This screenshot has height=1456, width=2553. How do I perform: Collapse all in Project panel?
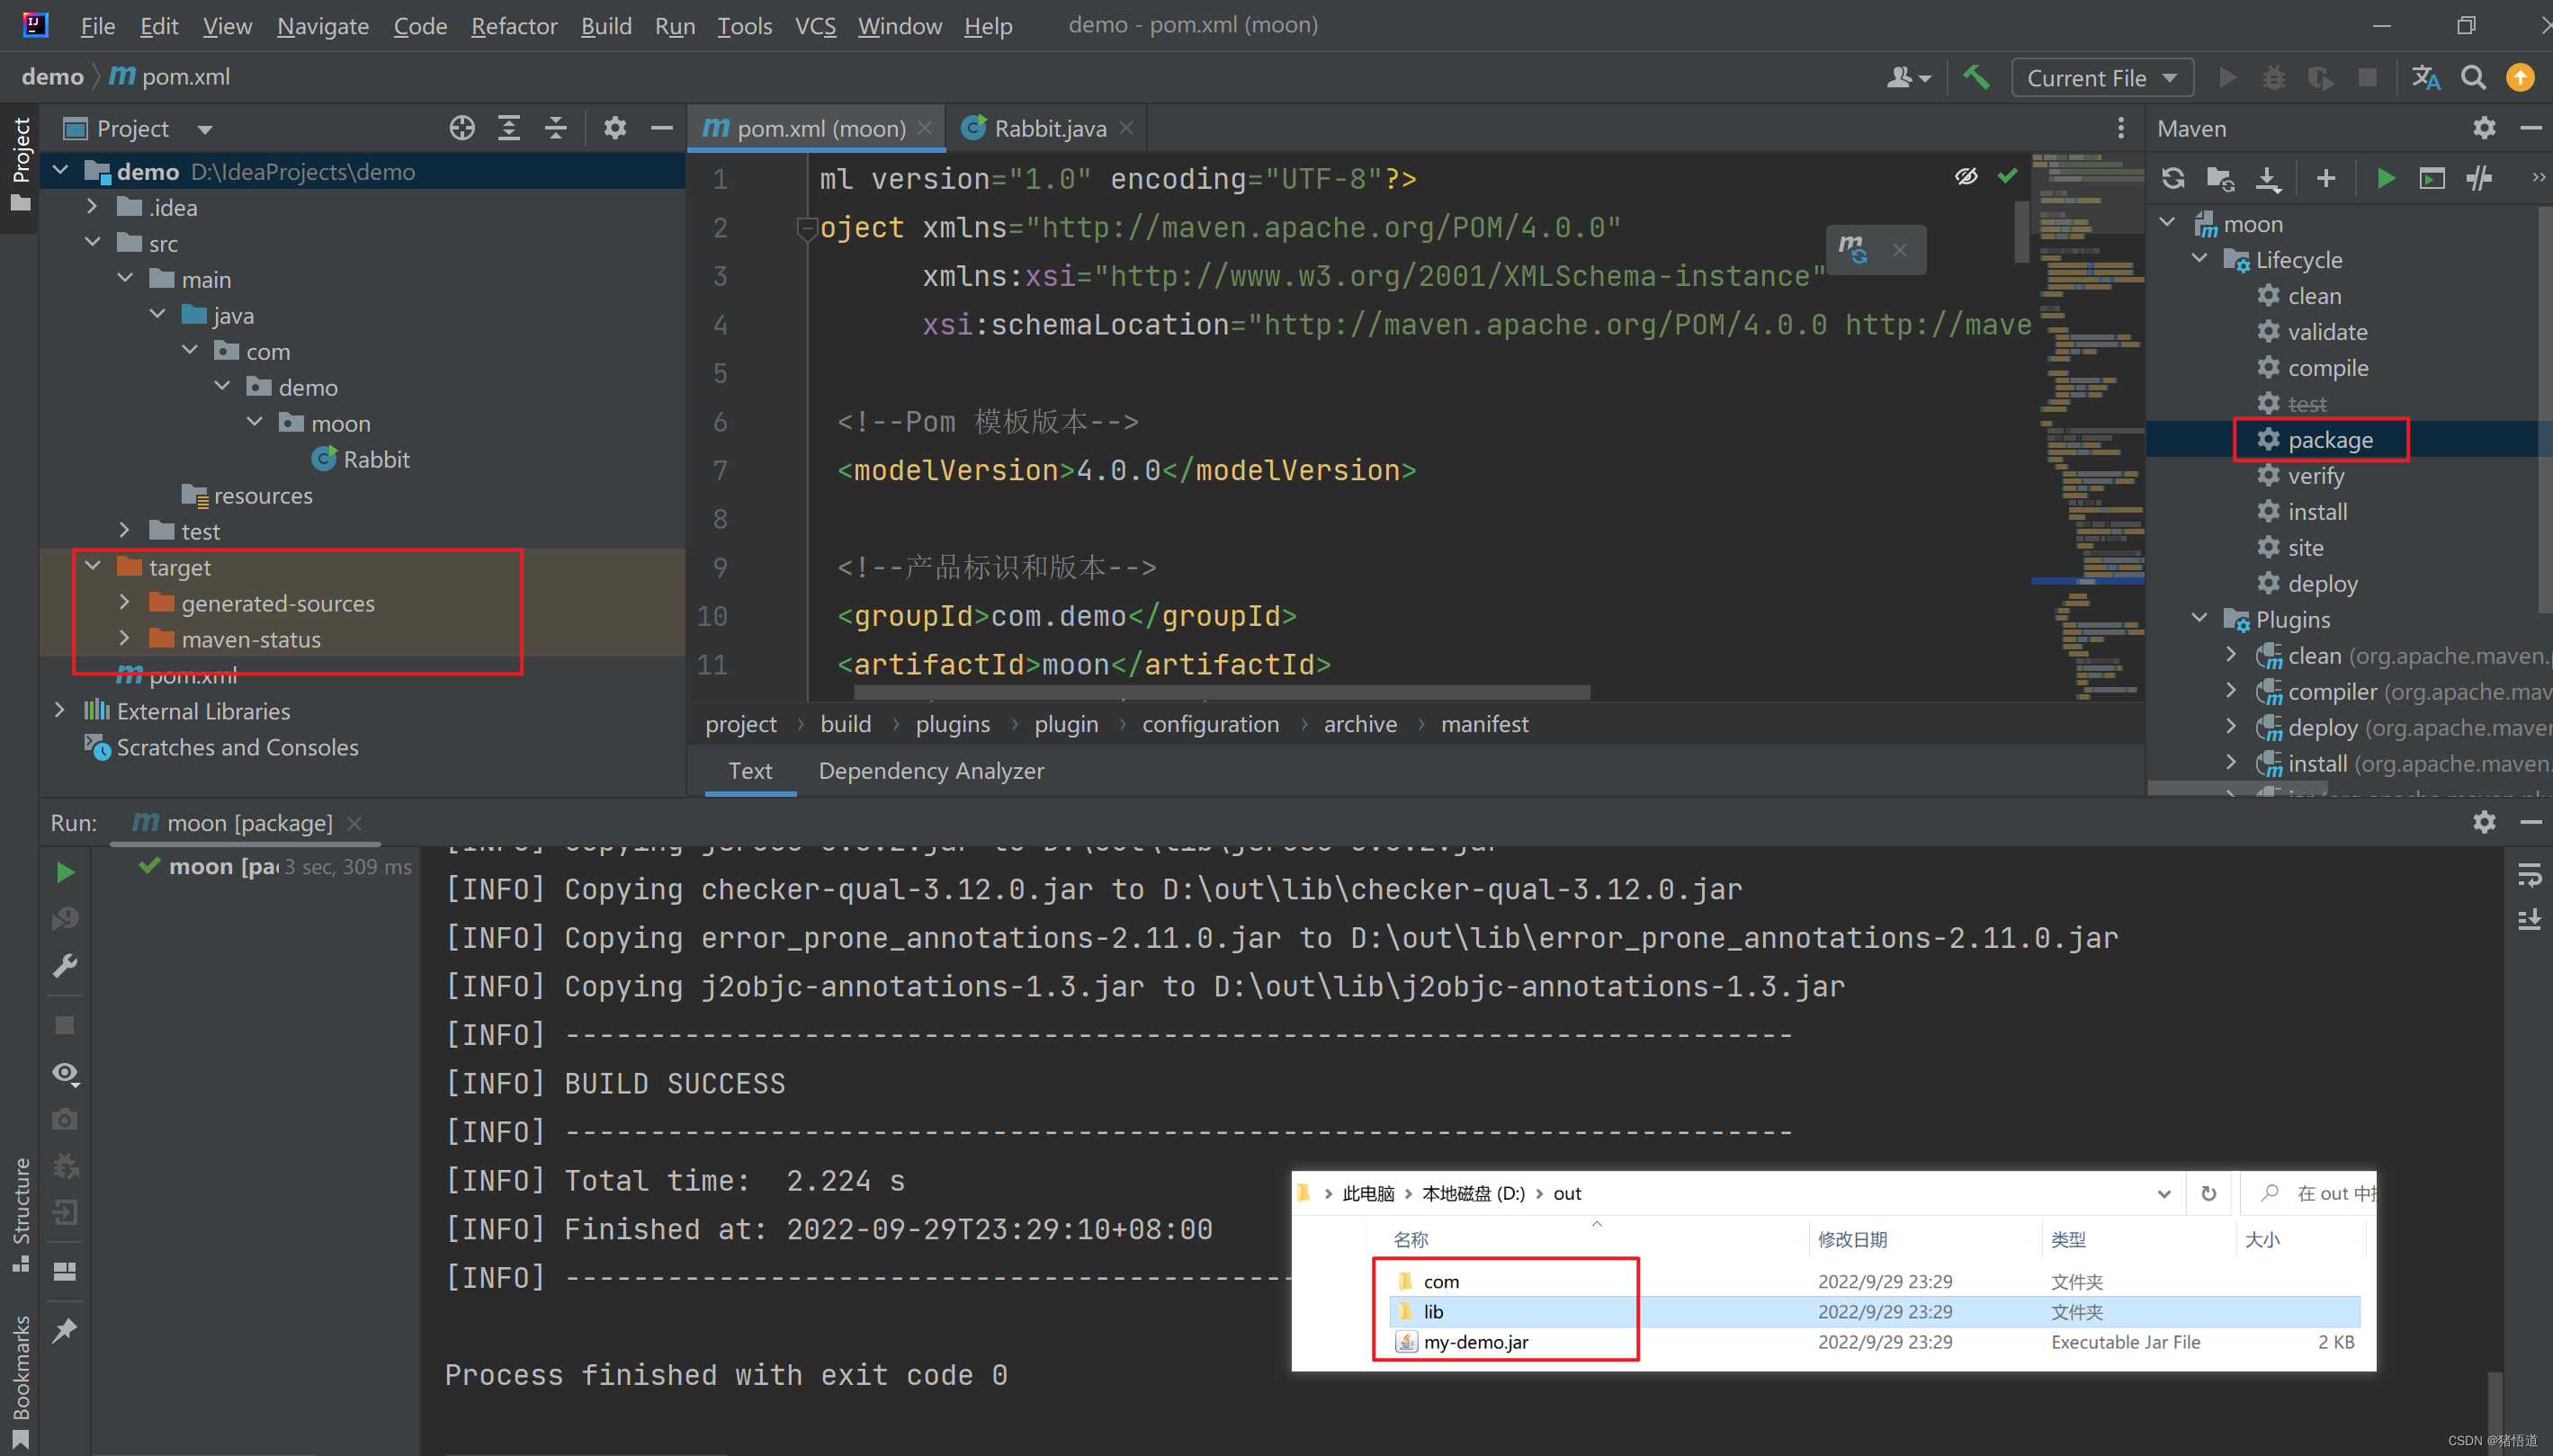point(556,128)
